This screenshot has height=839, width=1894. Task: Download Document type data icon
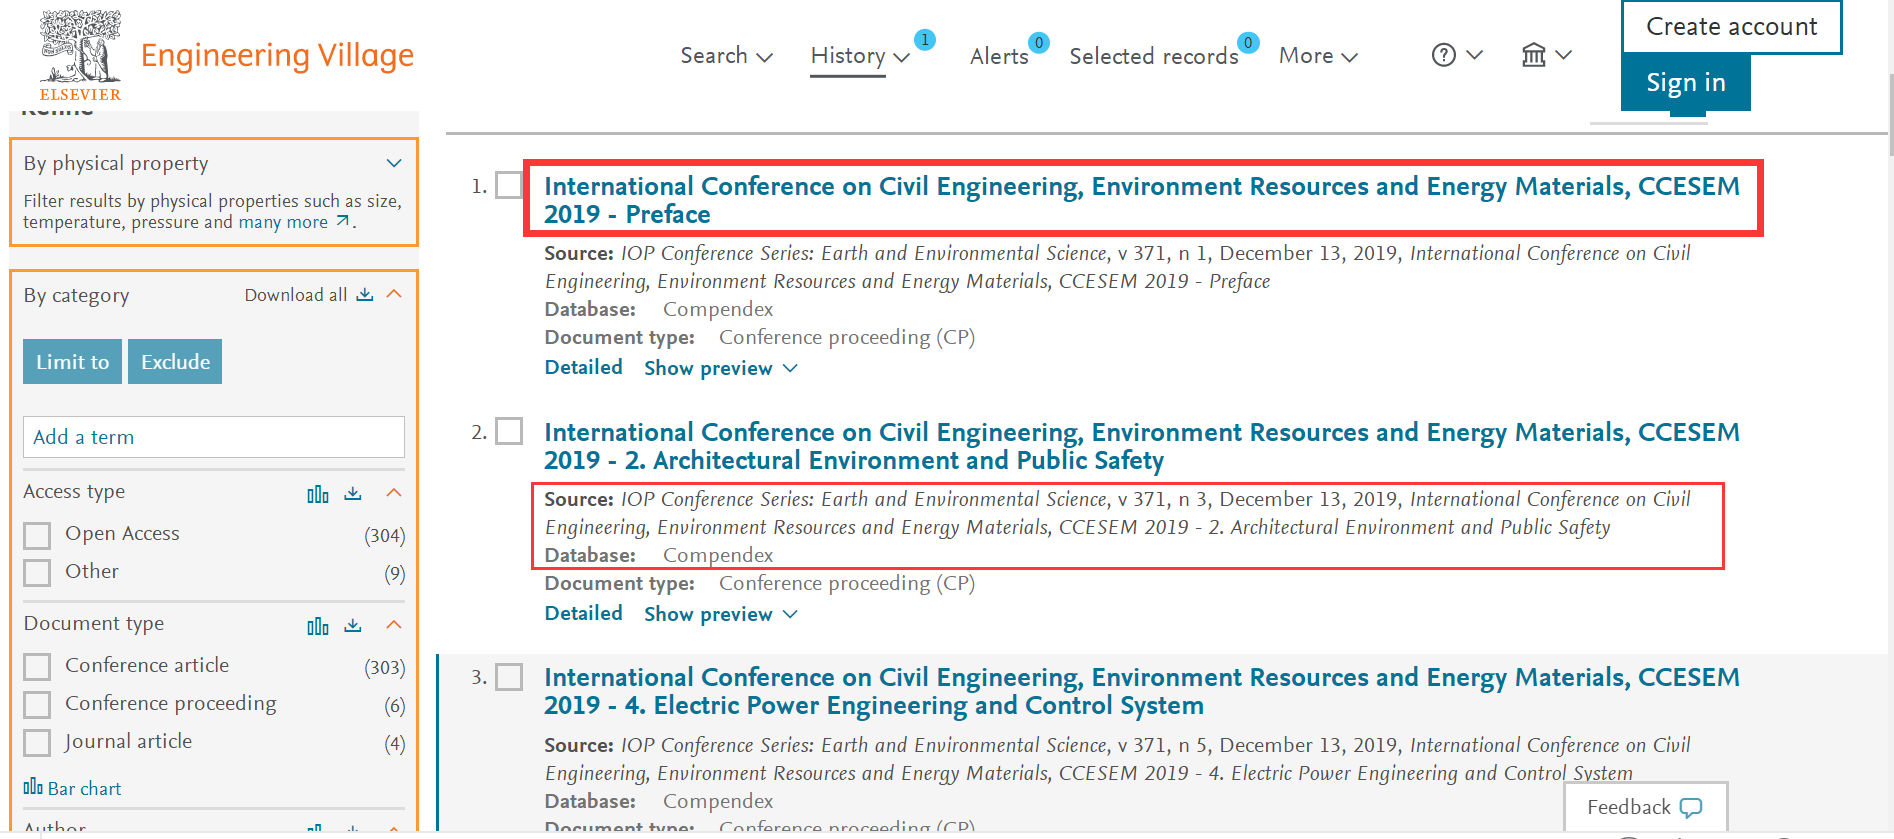tap(353, 625)
